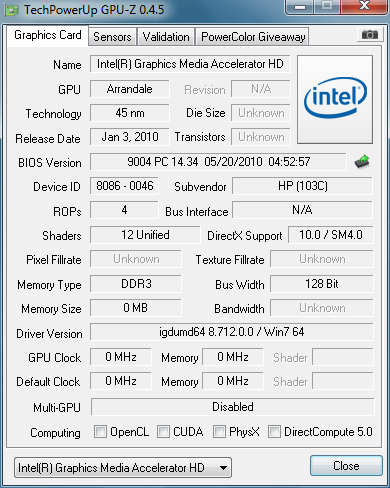The height and width of the screenshot is (488, 390).
Task: Expand the graphics adapter selection dropdown
Action: tap(123, 467)
